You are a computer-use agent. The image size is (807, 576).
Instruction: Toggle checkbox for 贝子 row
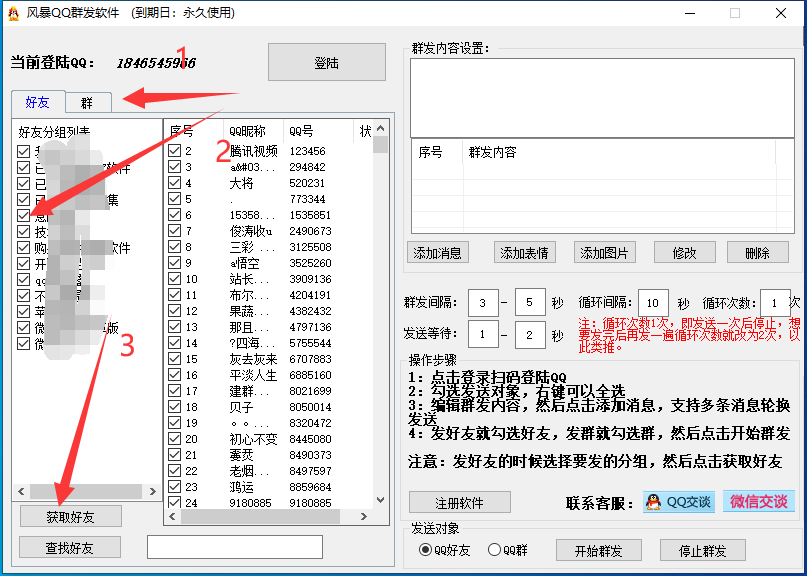click(174, 407)
